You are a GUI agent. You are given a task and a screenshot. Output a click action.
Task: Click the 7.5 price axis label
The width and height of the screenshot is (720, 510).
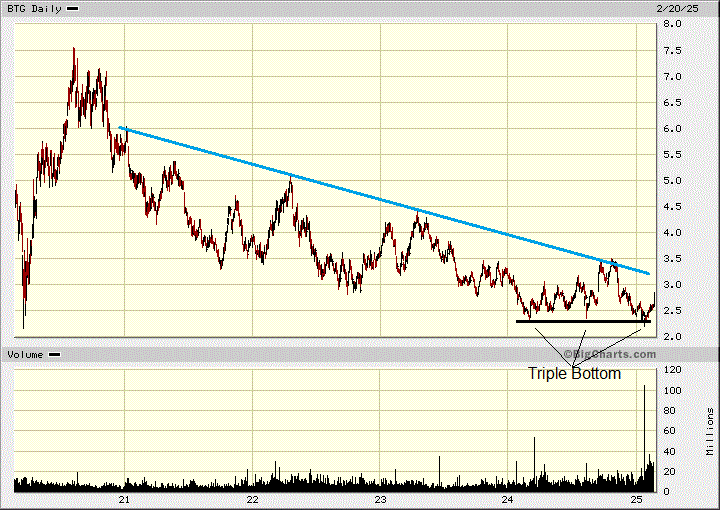tap(673, 50)
